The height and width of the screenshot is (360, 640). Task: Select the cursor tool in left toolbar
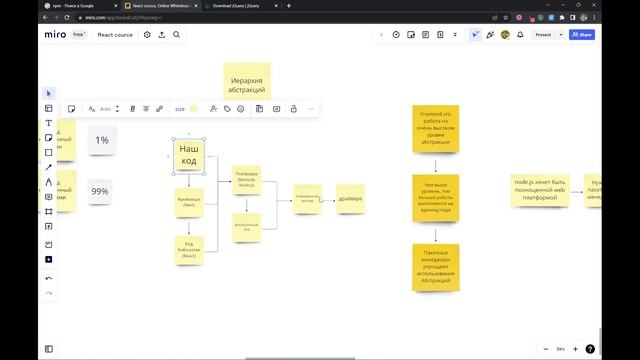49,93
